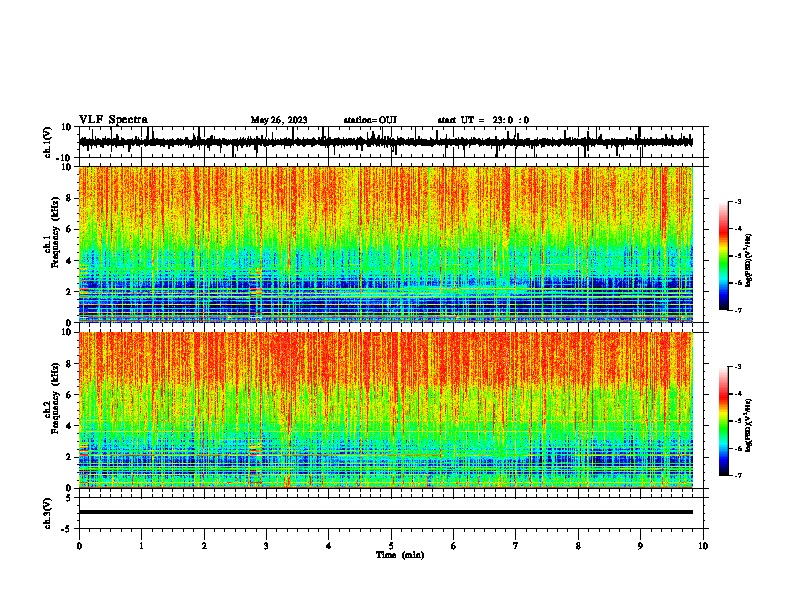
Task: Click time axis tick label "4"
Action: [329, 546]
